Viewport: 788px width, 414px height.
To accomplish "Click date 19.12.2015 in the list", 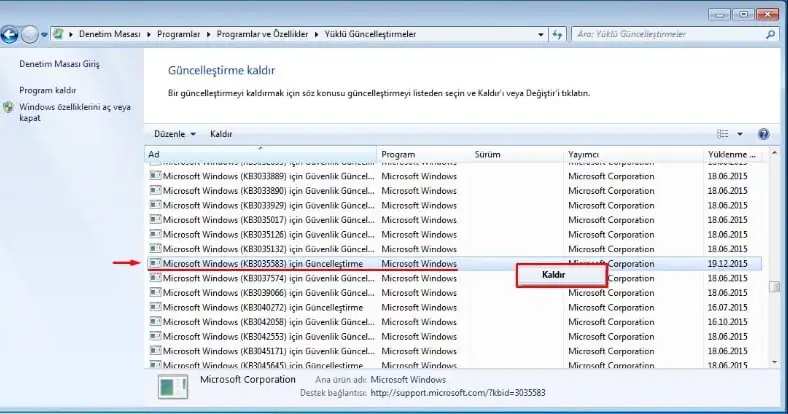I will tap(727, 264).
